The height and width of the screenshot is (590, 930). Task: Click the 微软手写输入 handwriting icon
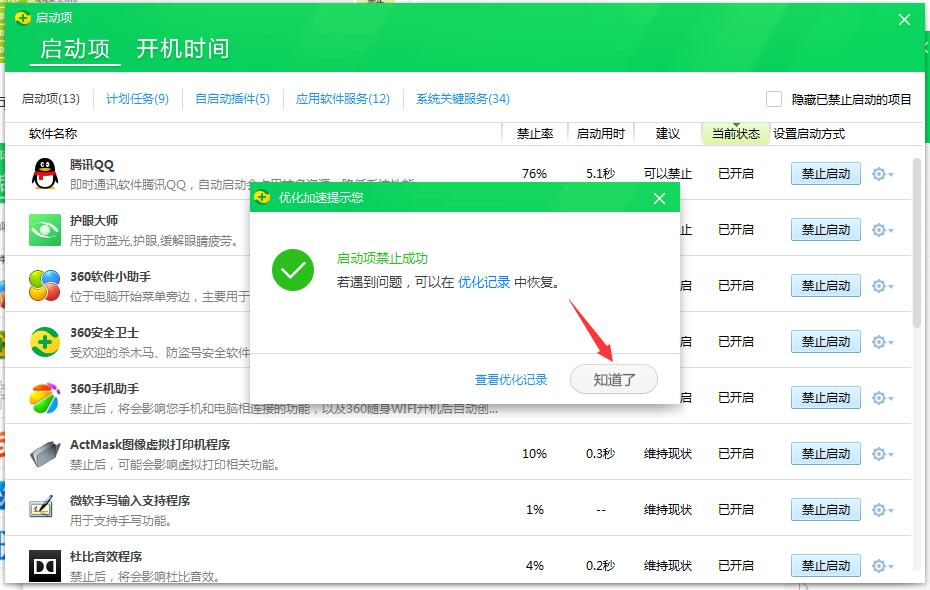click(42, 508)
